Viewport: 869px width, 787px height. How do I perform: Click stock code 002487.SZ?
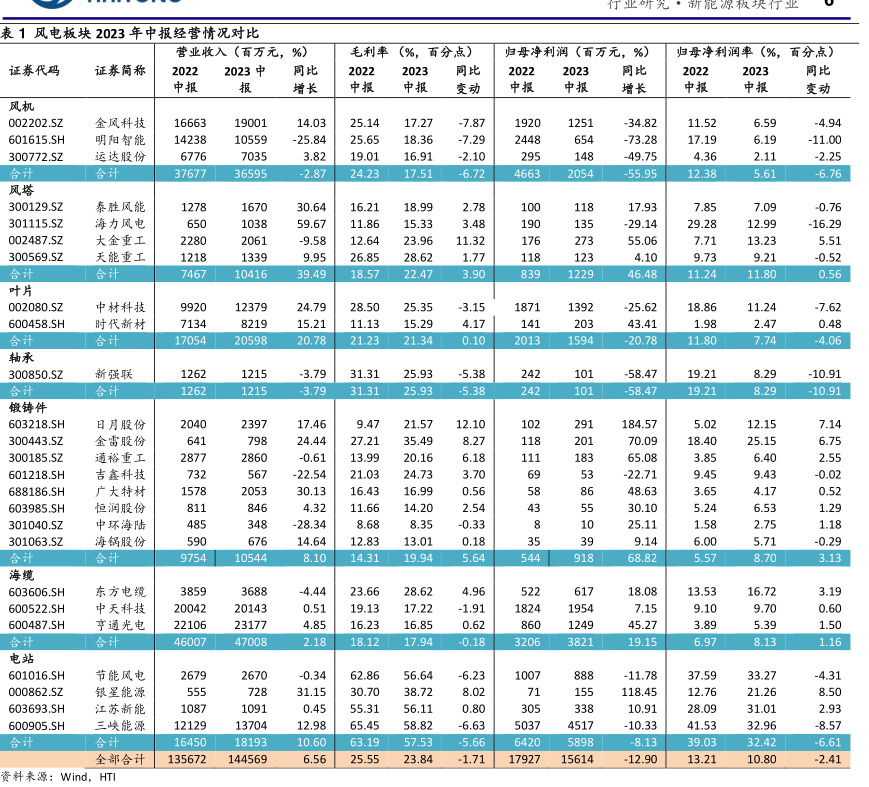point(36,241)
